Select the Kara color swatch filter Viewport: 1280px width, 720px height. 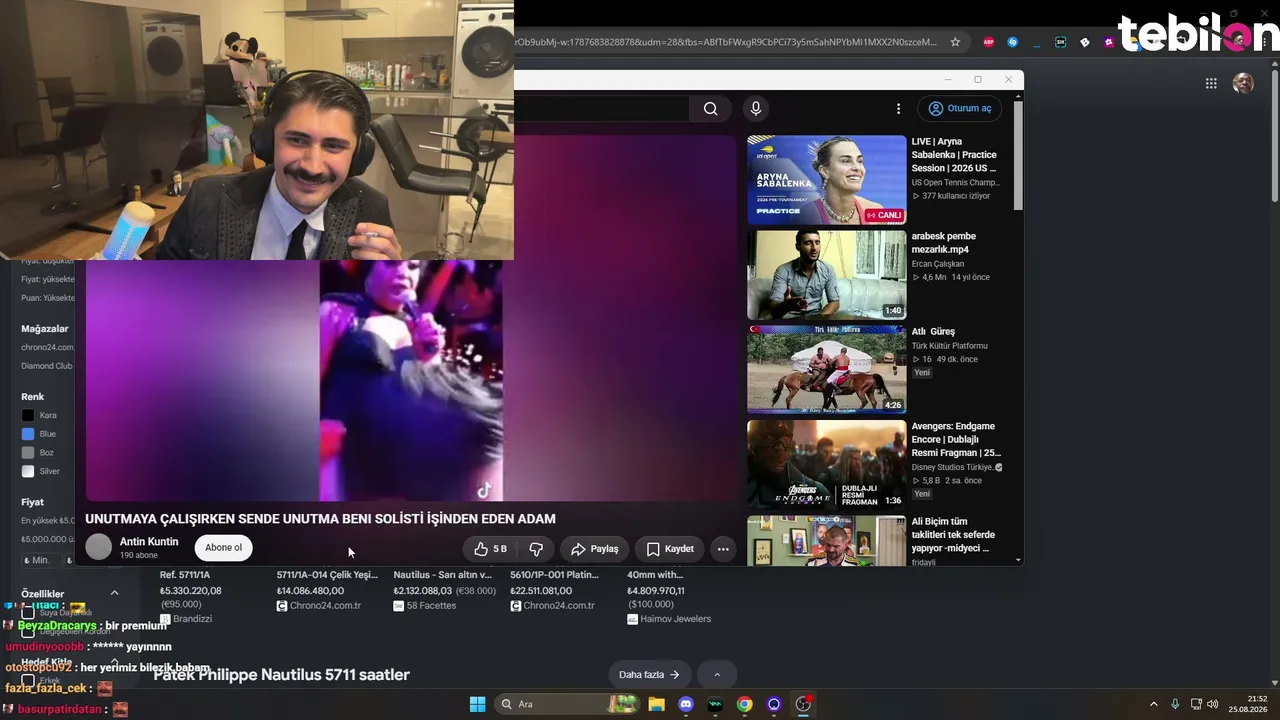point(28,415)
